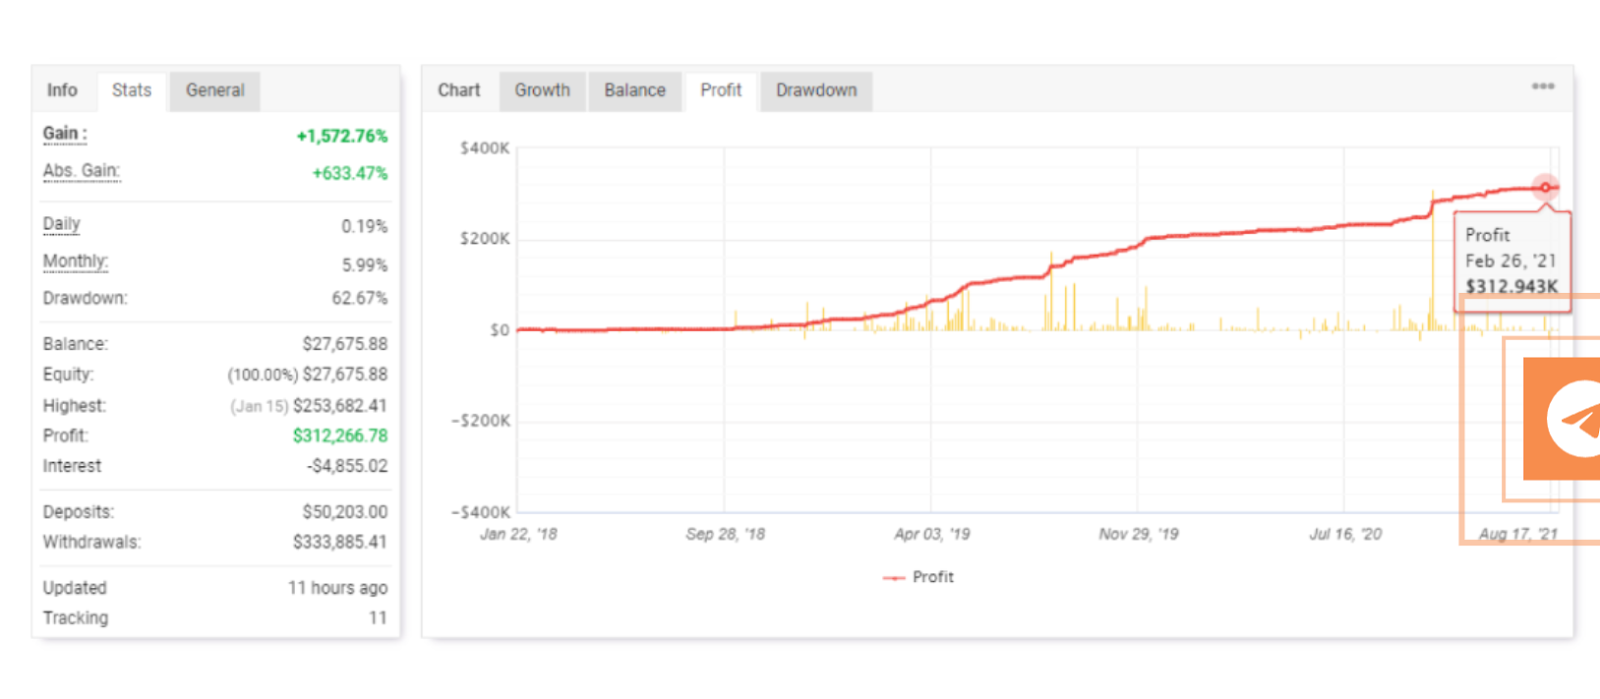Switch chart to Growth view
1600x699 pixels.
click(542, 90)
